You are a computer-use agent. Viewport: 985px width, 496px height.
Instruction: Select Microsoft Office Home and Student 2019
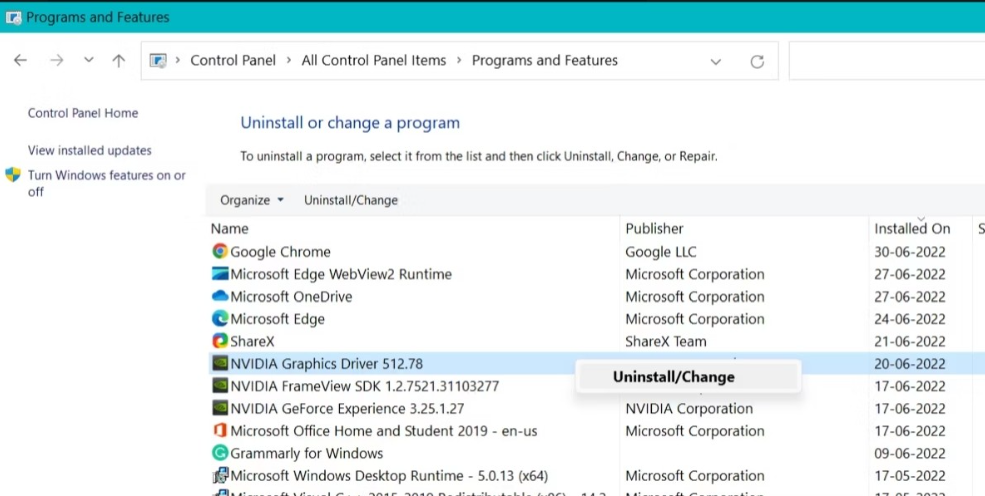point(384,431)
